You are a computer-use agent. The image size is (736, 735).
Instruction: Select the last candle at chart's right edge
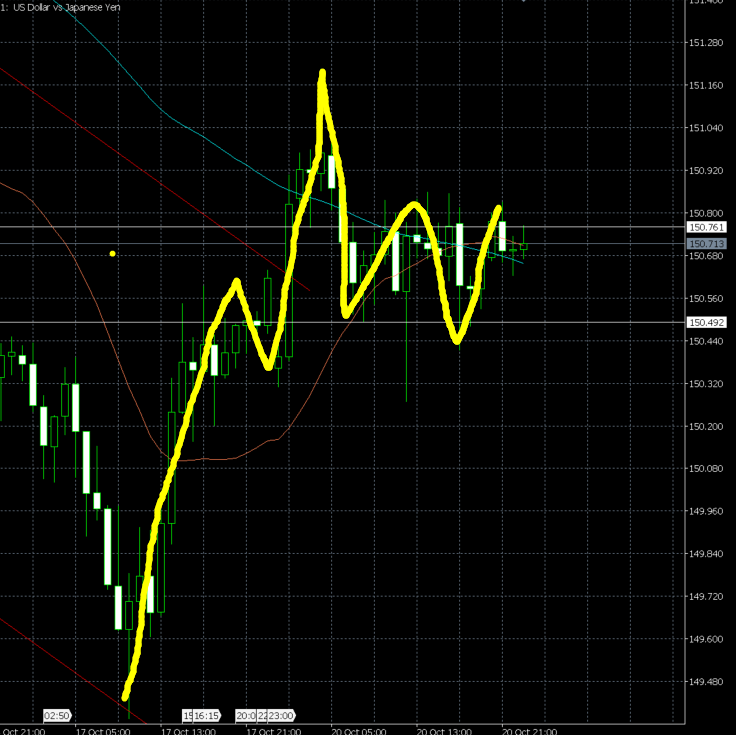click(523, 246)
